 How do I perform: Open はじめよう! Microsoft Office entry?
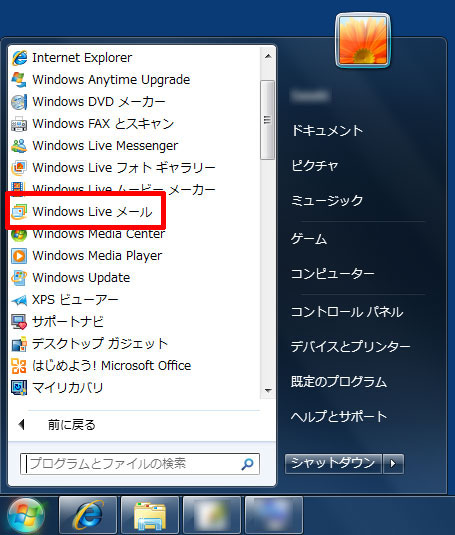(x=112, y=366)
